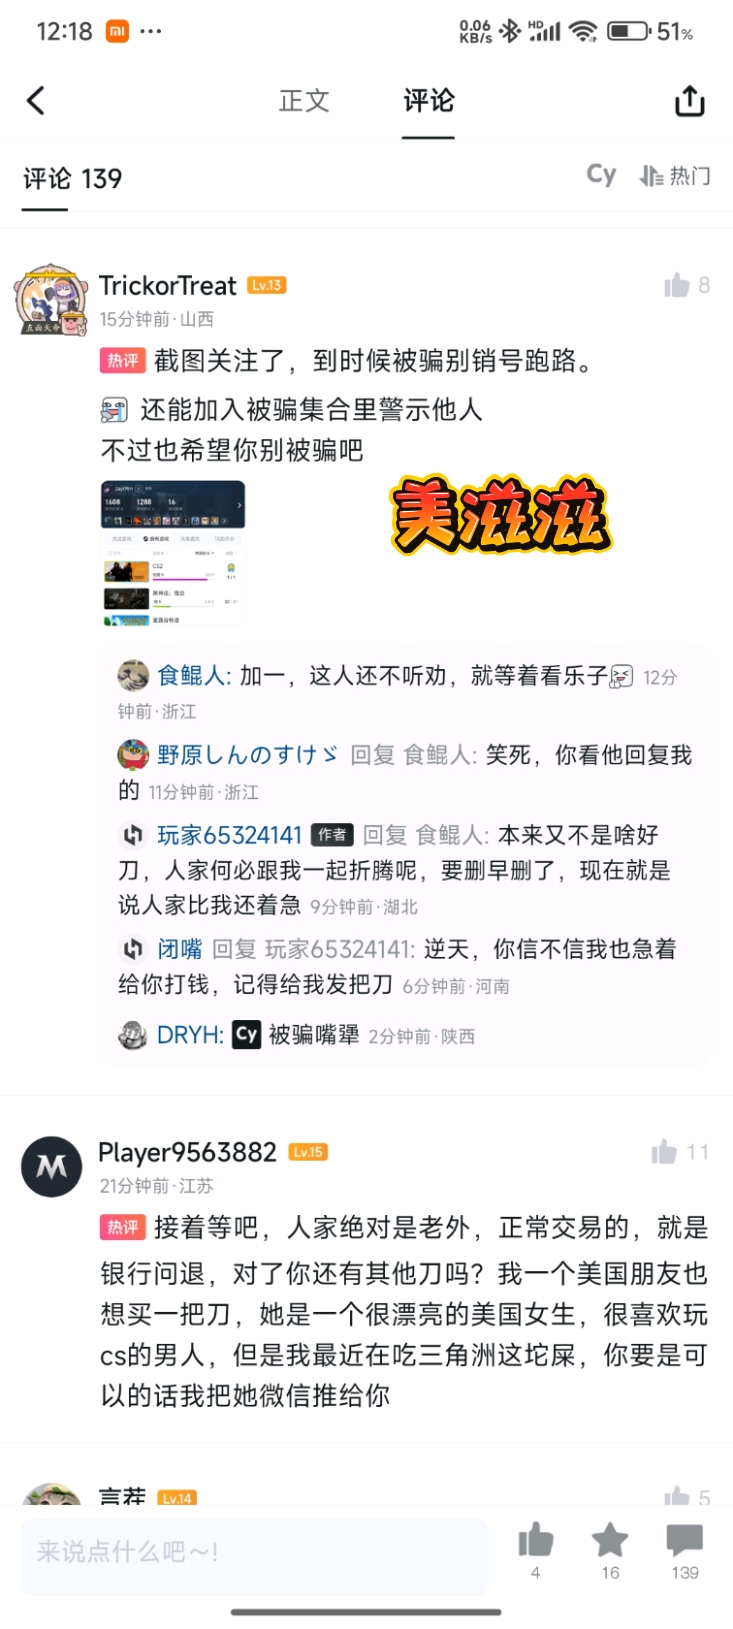Tap the back arrow icon
733x1629 pixels.
pos(36,100)
